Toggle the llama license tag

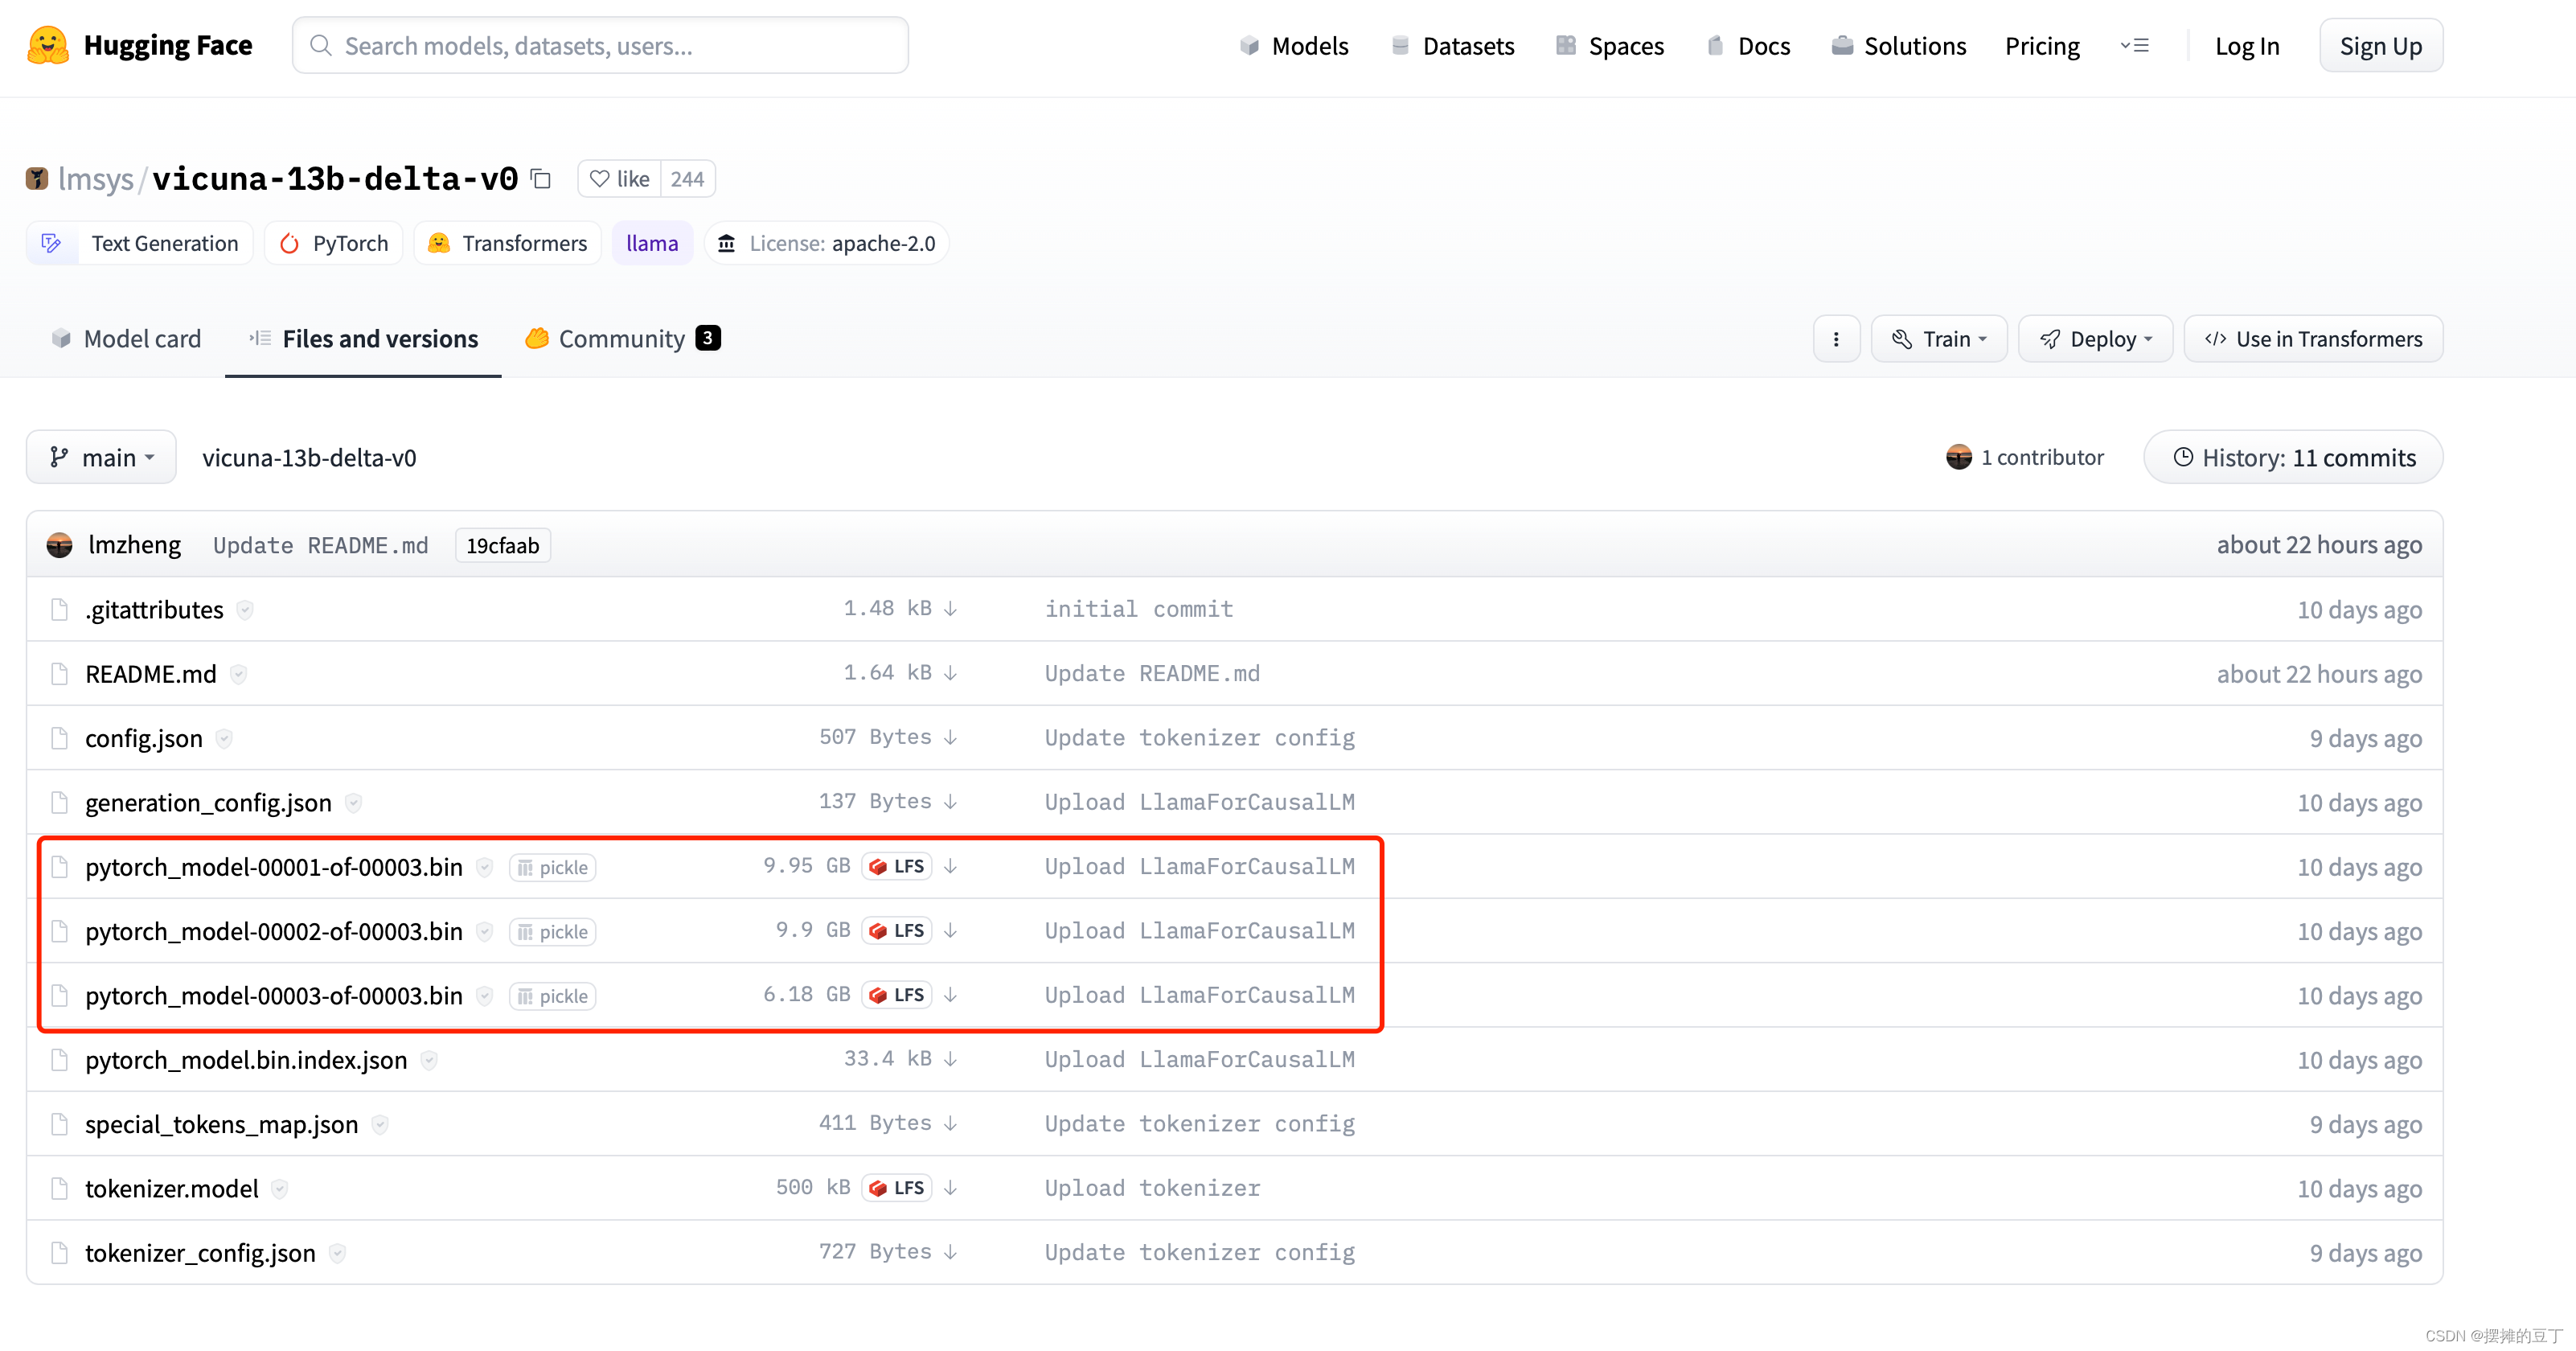tap(653, 244)
